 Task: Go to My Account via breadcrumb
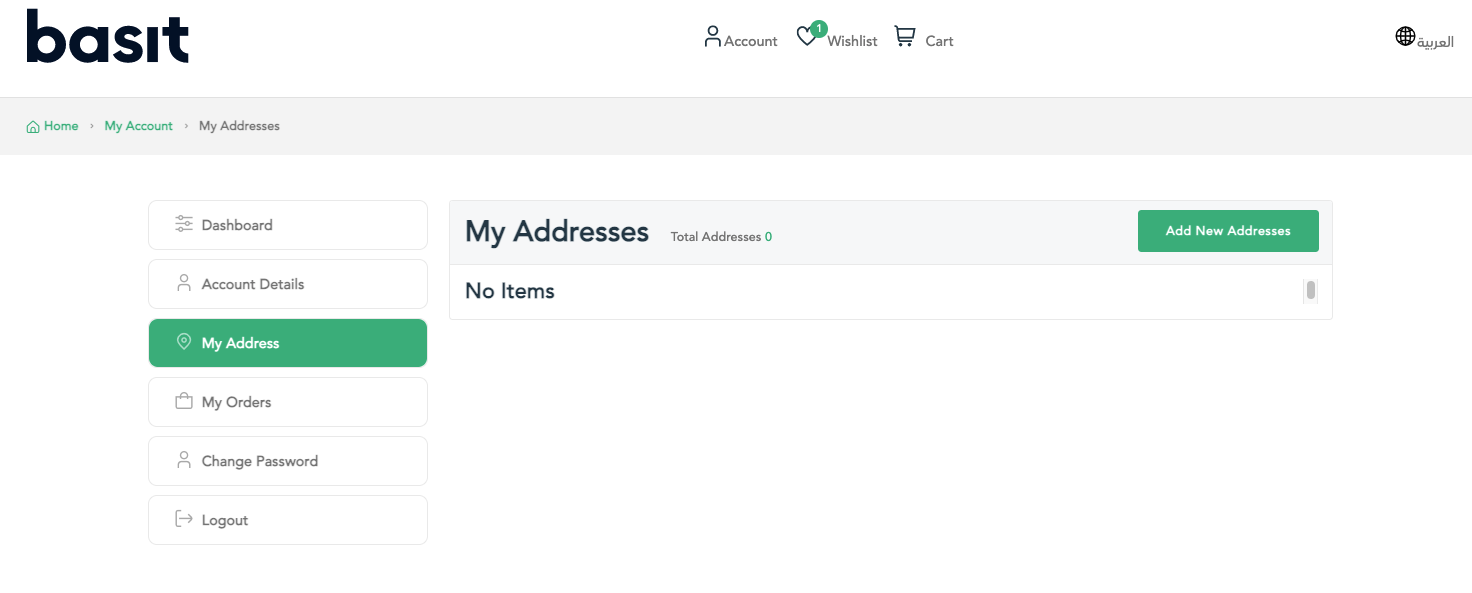tap(138, 126)
